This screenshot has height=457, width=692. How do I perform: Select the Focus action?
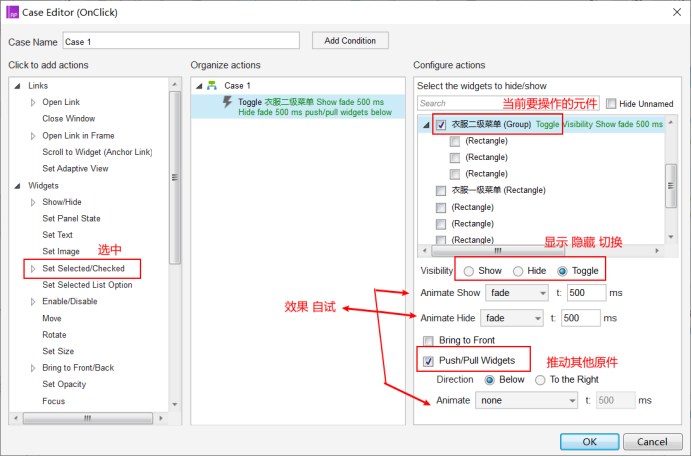click(x=53, y=401)
